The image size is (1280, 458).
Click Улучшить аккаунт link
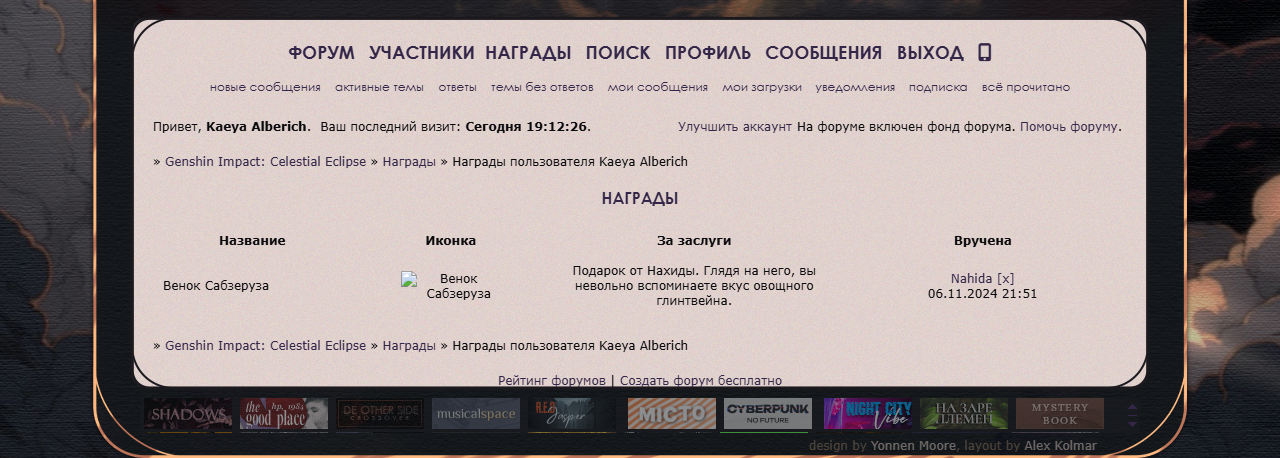click(735, 127)
